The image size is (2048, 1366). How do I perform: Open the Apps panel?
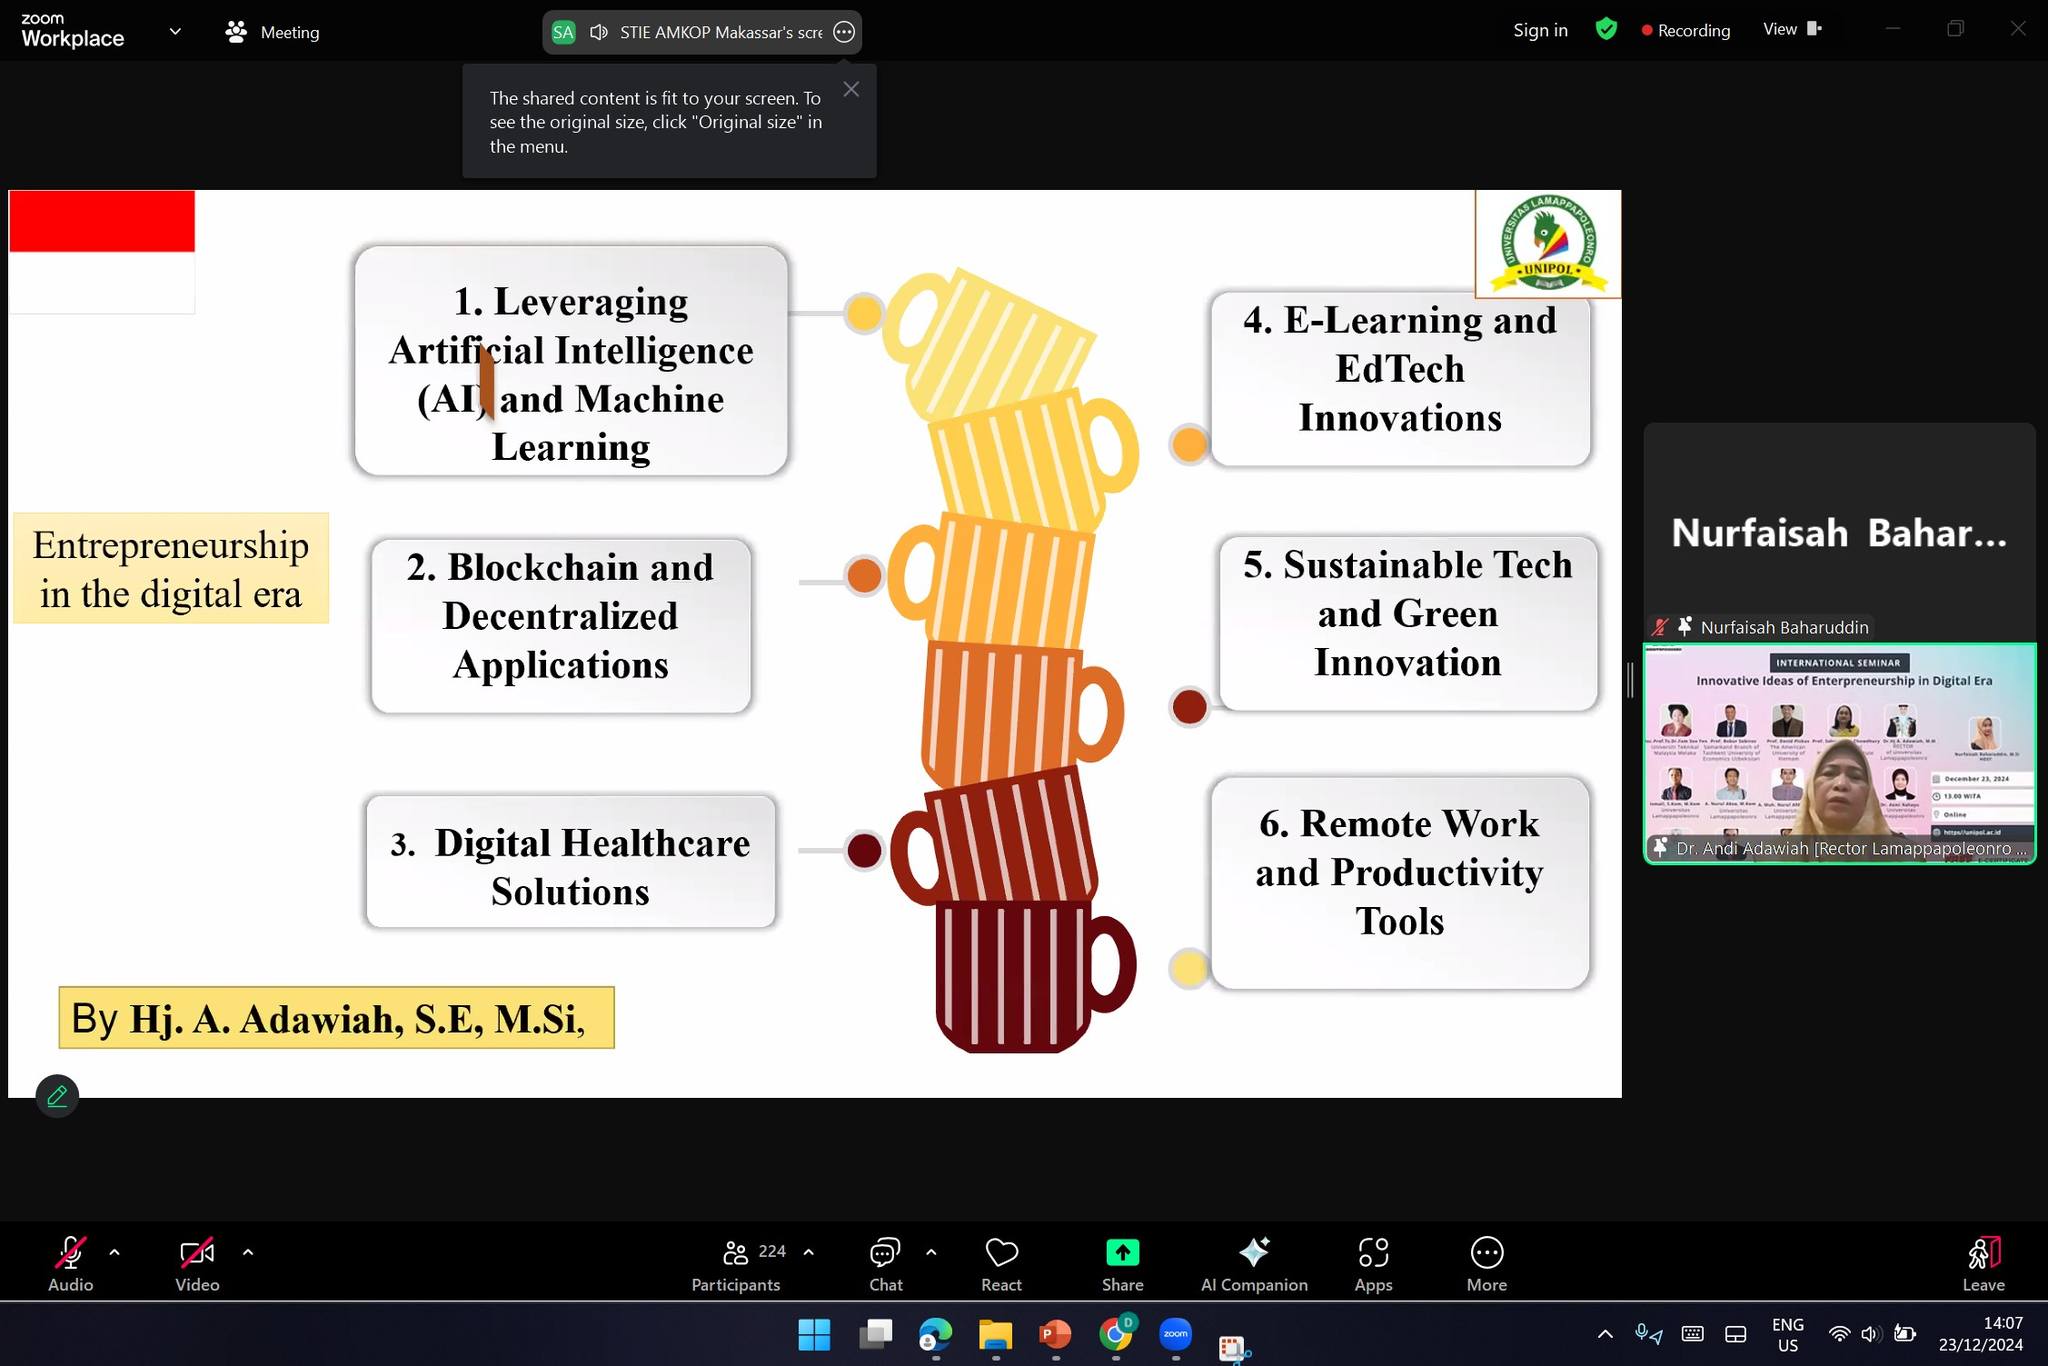(1373, 1264)
